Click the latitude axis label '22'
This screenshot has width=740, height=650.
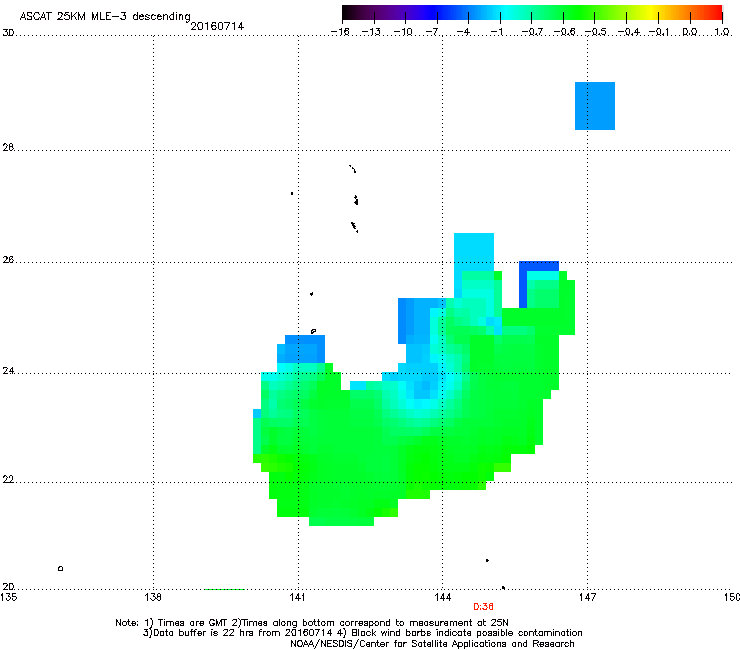(8, 480)
